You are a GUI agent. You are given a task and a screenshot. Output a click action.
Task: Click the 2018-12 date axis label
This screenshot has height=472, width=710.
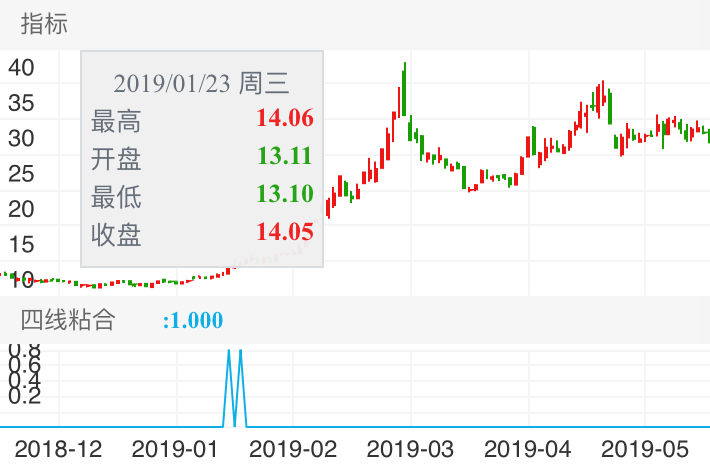point(58,449)
